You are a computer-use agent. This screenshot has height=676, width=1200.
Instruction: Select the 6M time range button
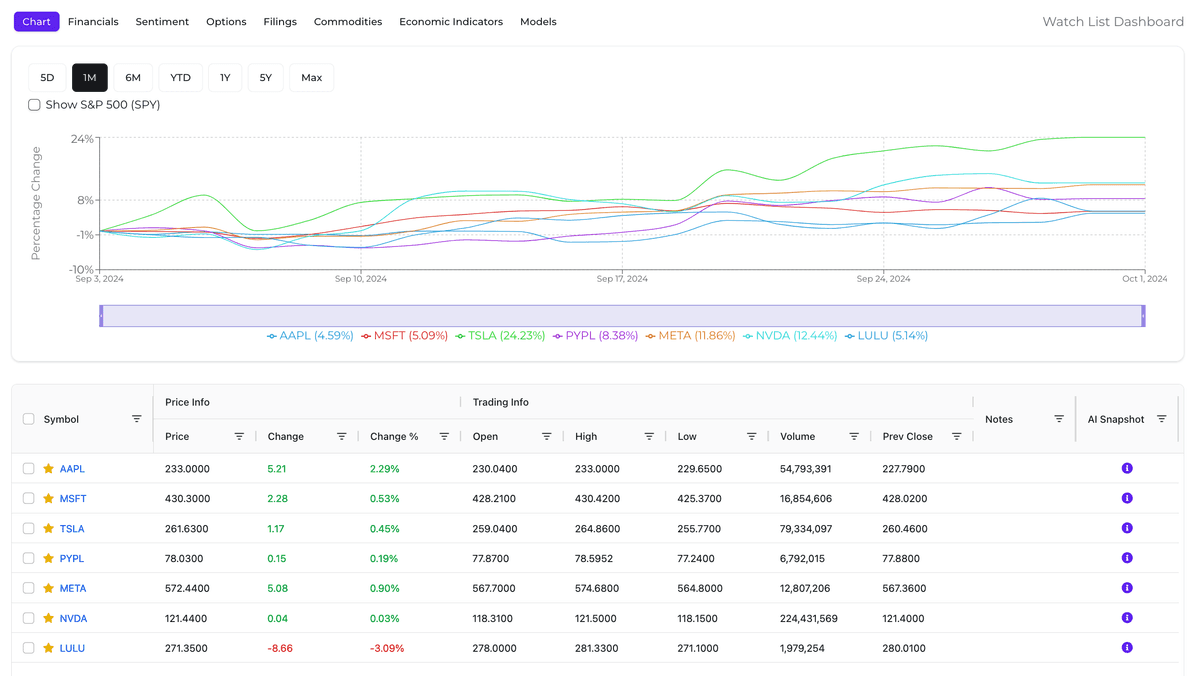coord(133,77)
